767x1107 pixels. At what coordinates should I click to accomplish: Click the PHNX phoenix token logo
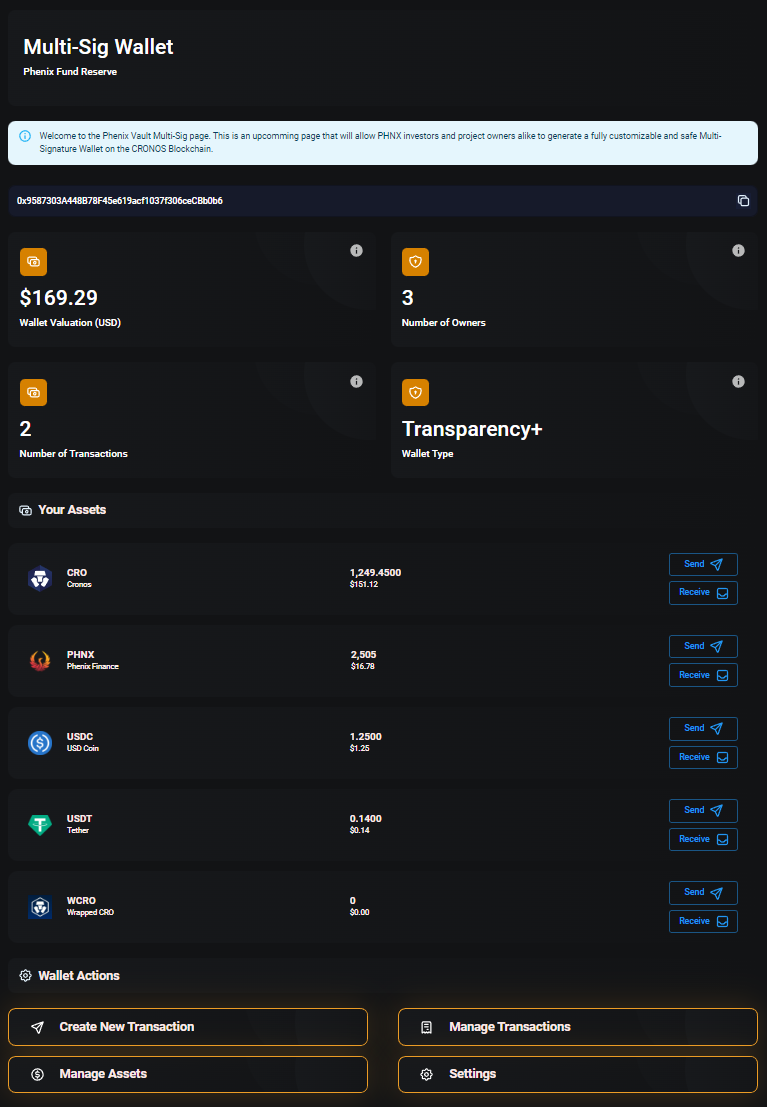pyautogui.click(x=40, y=660)
